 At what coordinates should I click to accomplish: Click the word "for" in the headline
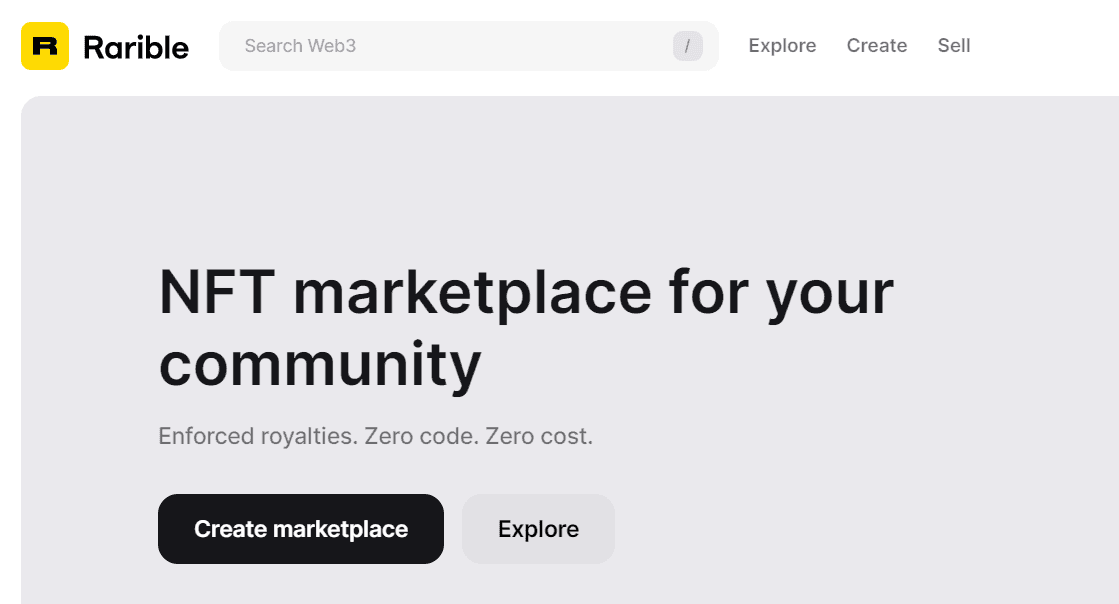(x=709, y=293)
